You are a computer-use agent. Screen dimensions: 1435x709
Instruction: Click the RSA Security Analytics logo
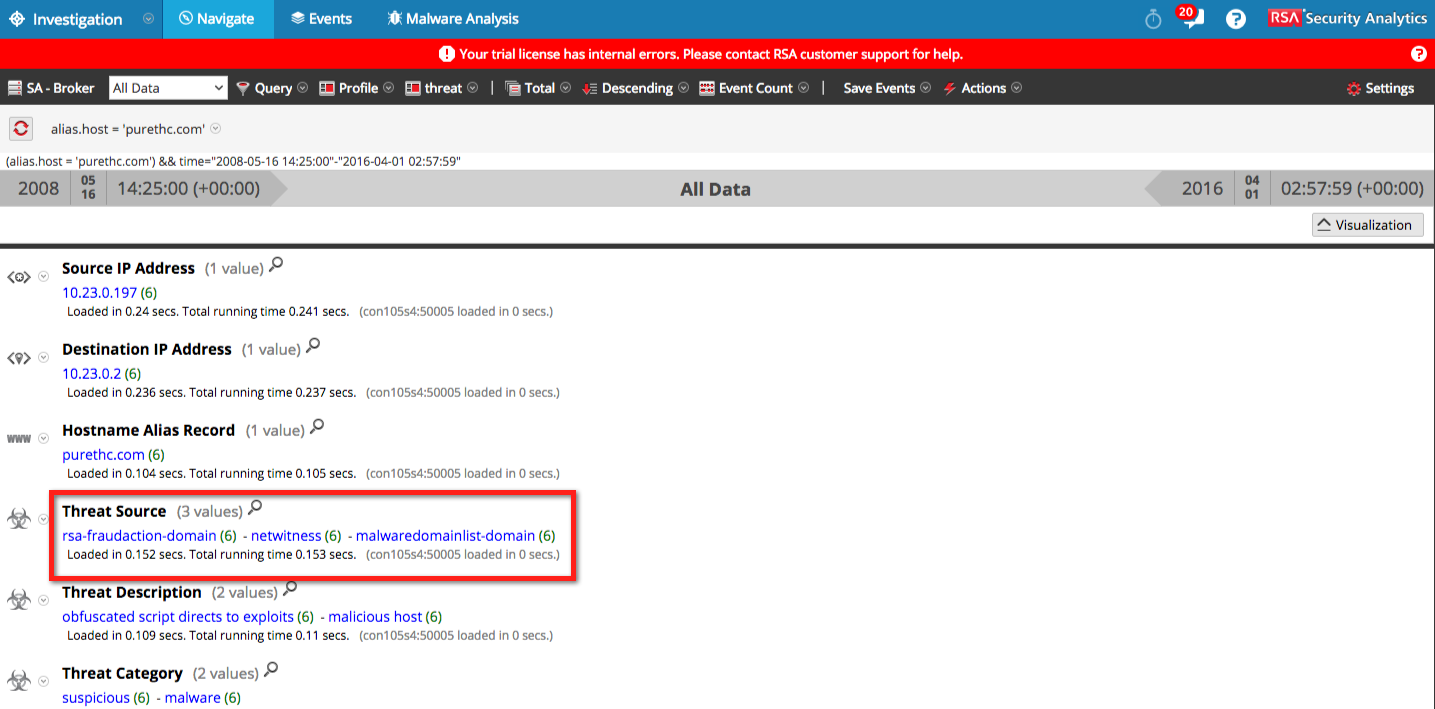pyautogui.click(x=1347, y=18)
